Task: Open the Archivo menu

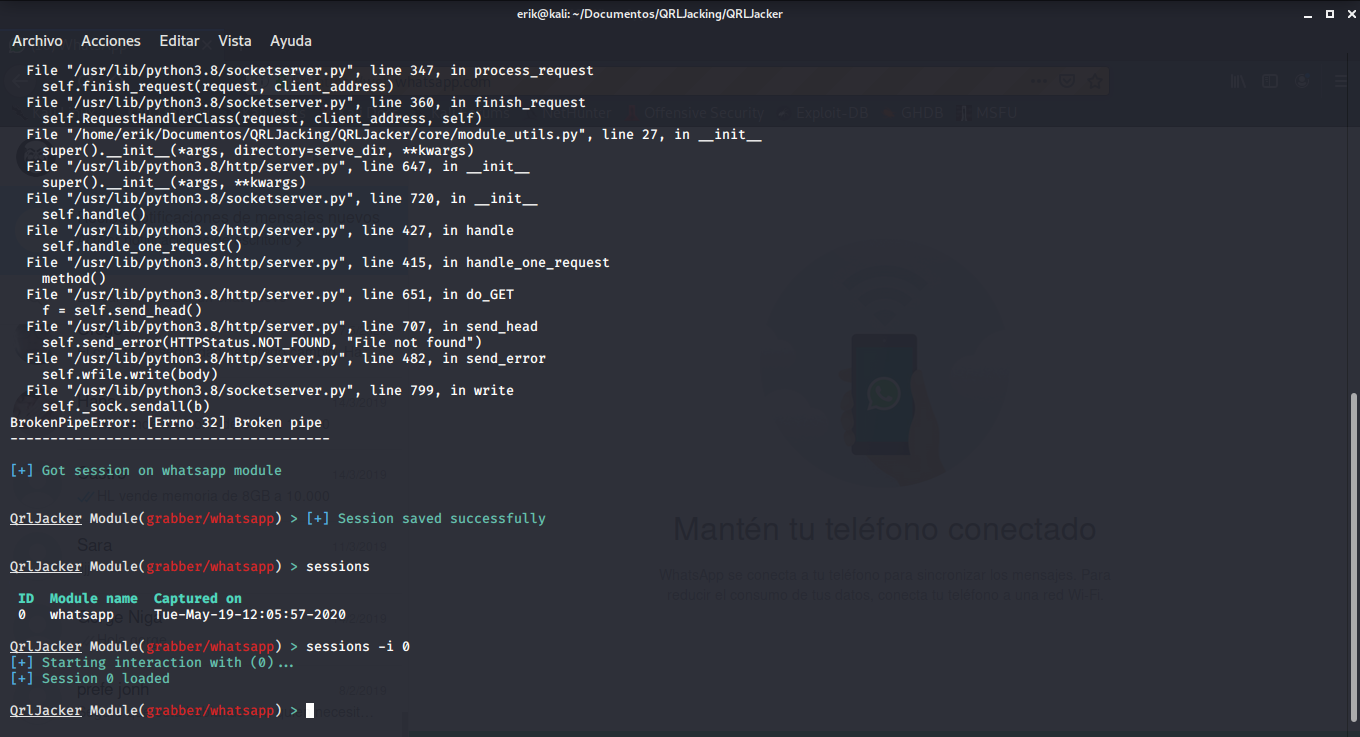Action: 37,41
